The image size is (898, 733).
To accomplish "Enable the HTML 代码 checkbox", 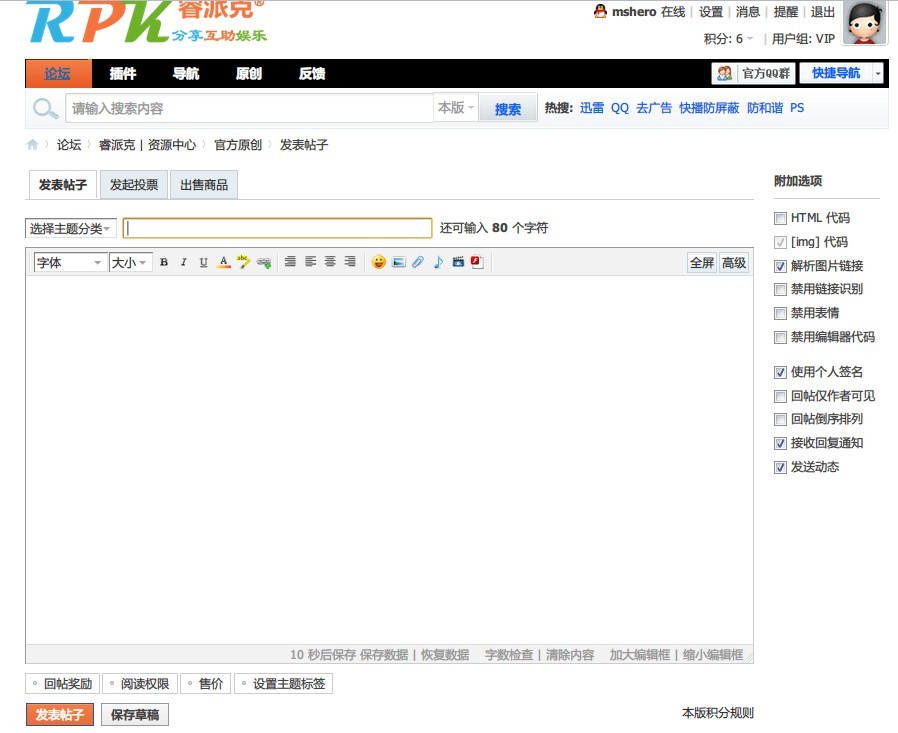I will 780,218.
